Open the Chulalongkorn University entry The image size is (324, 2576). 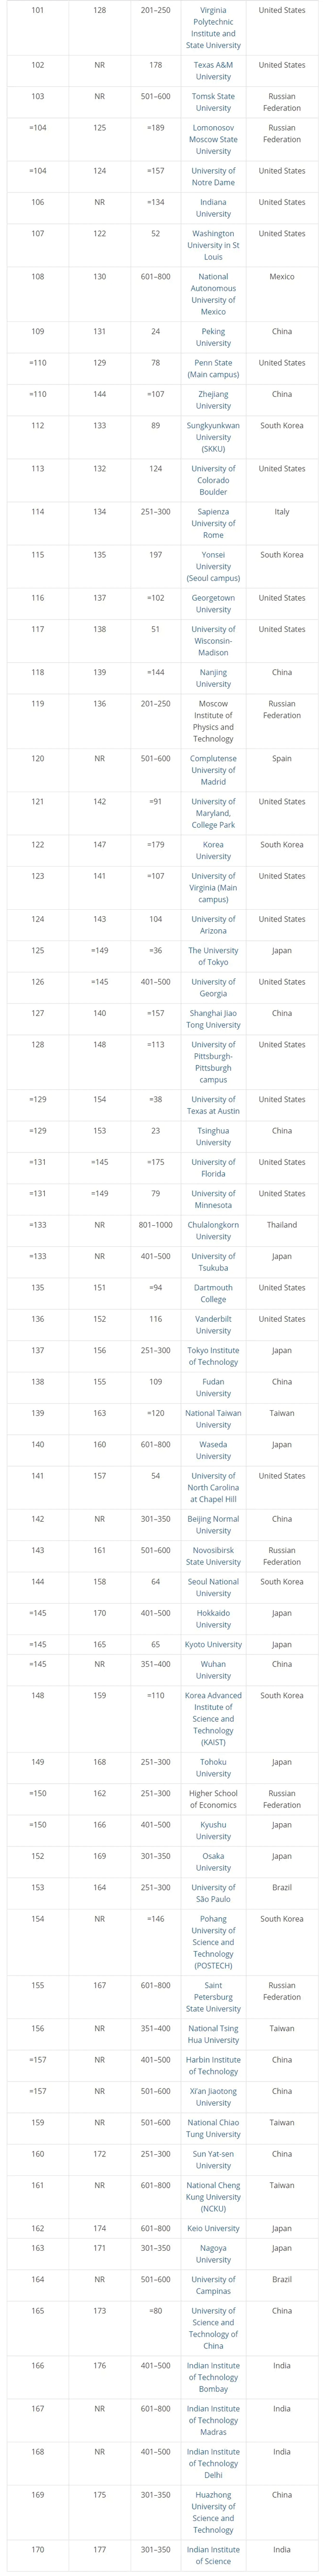213,1231
